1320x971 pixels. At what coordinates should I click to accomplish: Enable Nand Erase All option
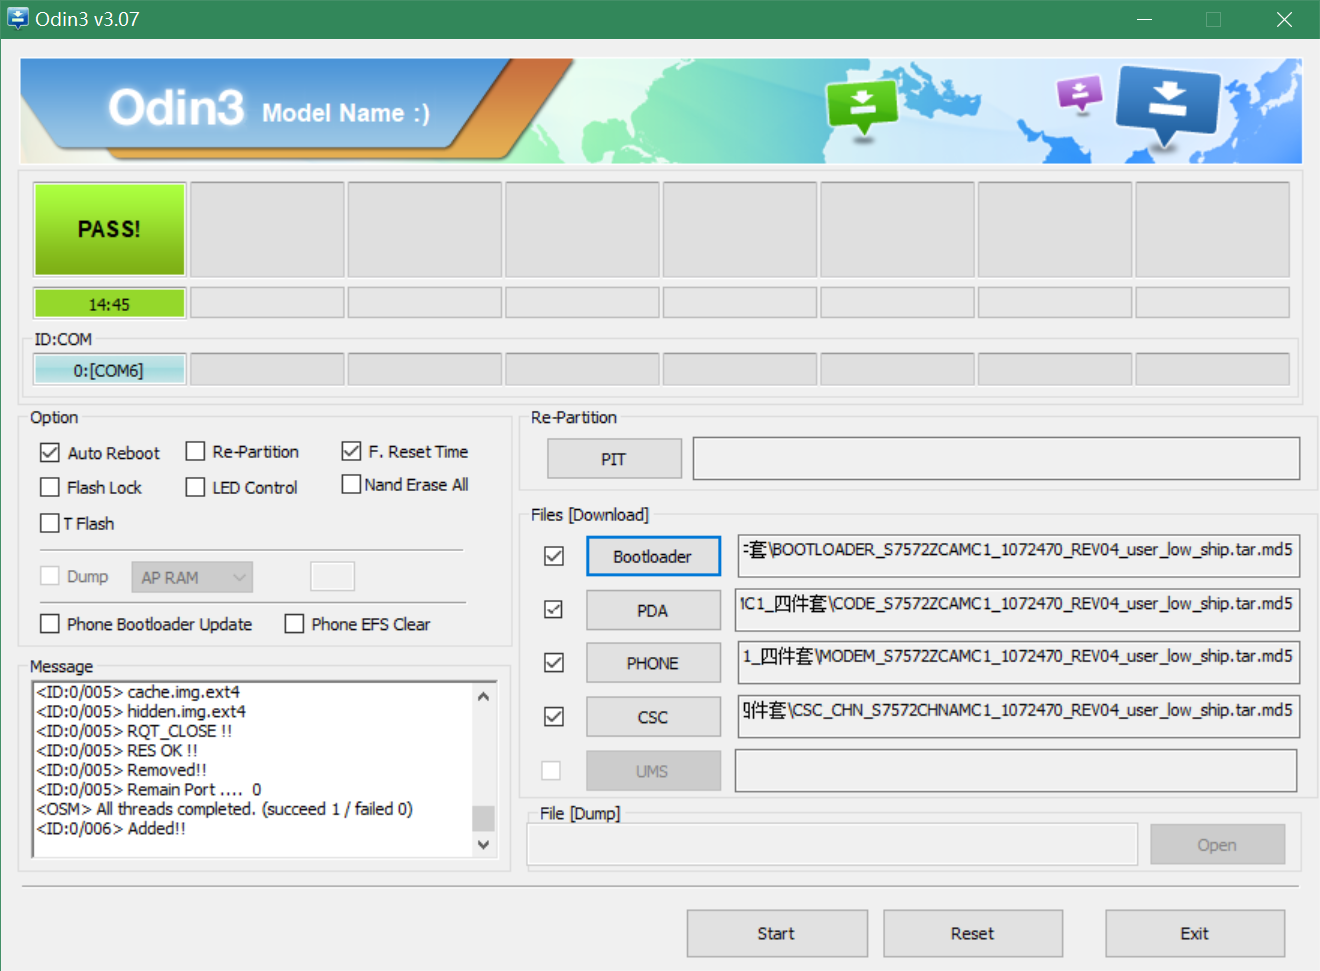pos(351,485)
